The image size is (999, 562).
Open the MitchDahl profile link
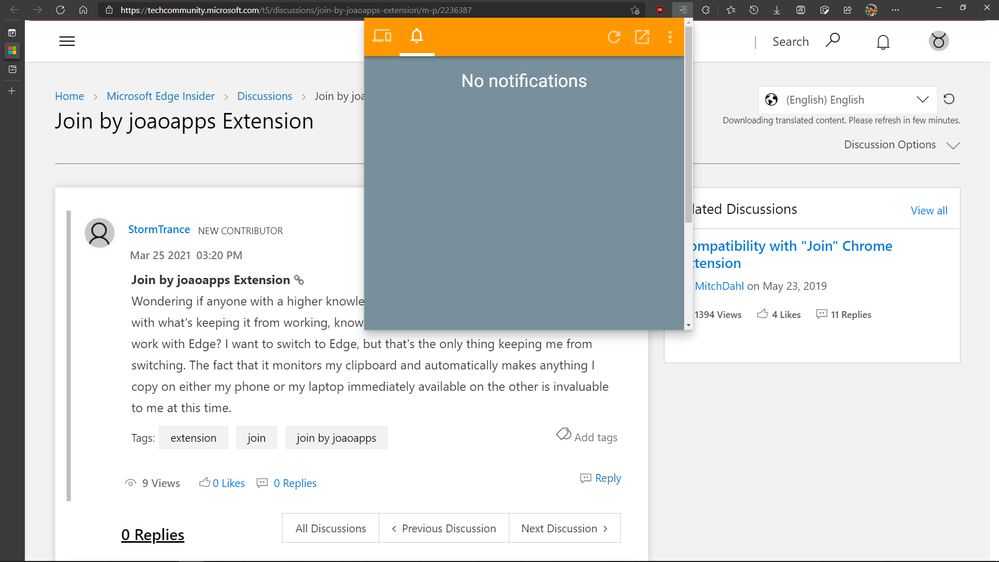[719, 286]
